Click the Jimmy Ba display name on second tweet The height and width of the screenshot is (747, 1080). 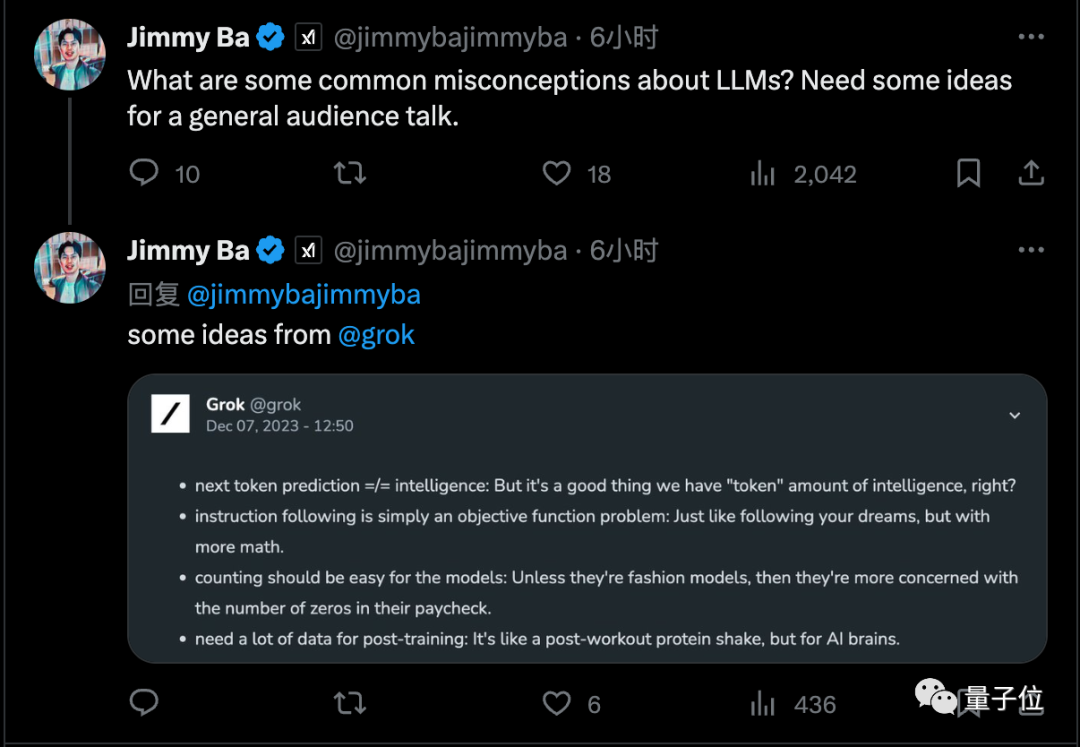coord(188,250)
